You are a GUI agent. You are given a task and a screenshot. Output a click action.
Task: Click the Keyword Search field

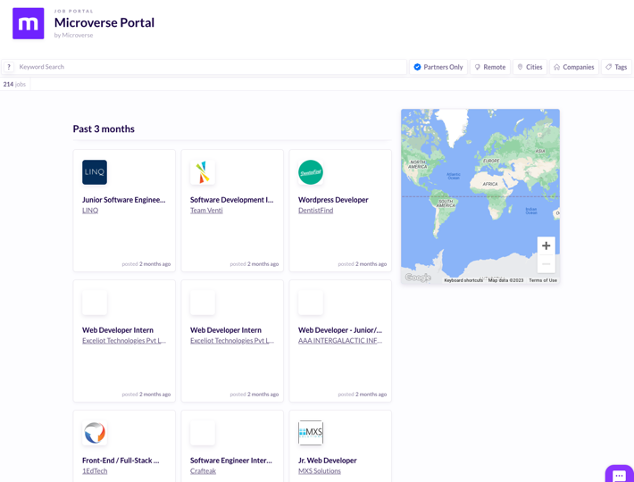(x=210, y=67)
